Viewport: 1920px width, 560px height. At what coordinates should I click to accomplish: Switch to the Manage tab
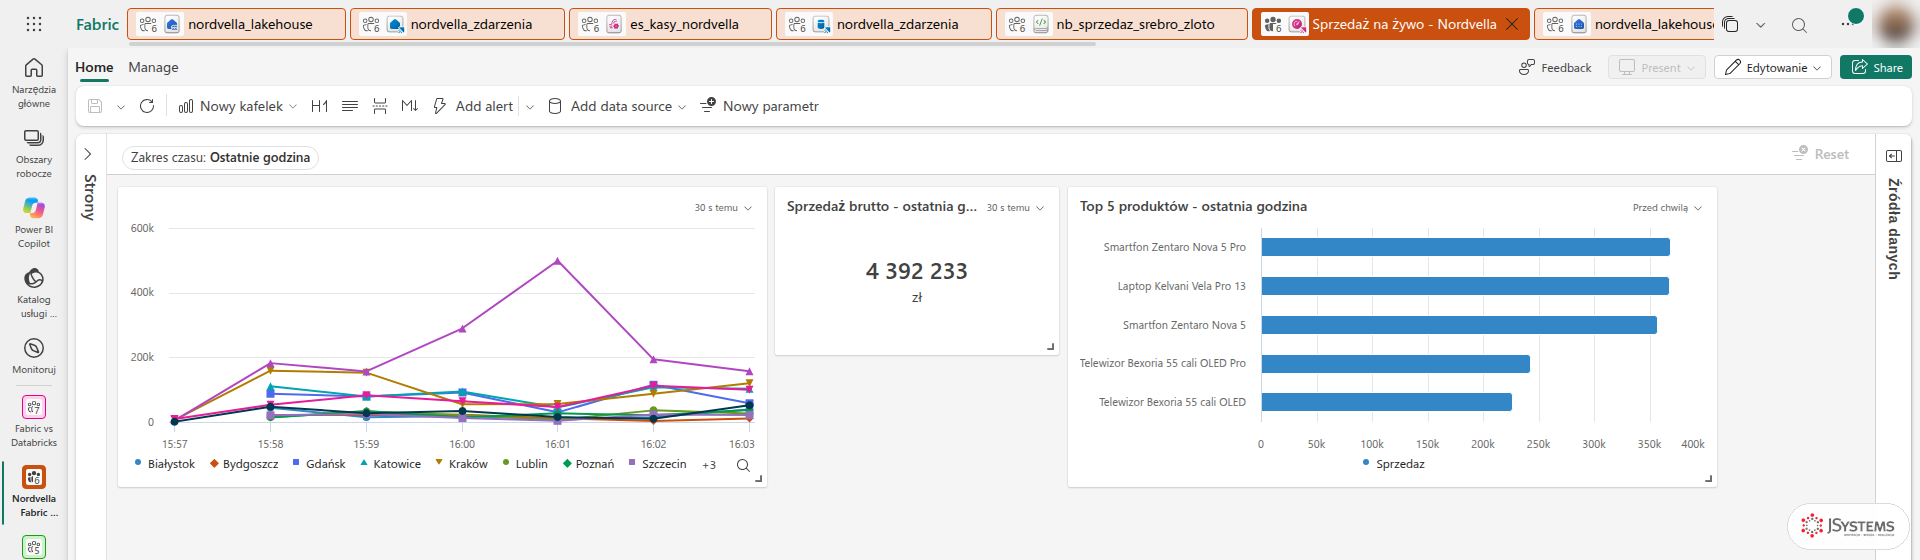153,67
